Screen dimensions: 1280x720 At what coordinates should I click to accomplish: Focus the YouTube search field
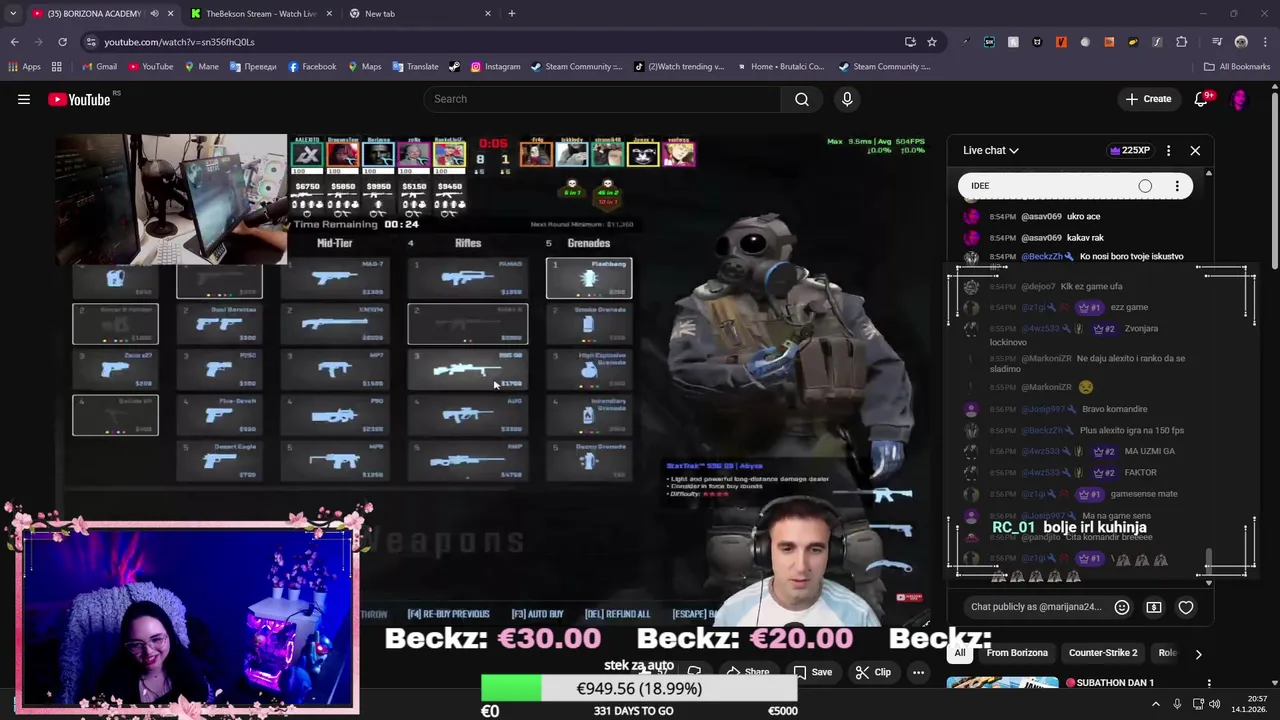tap(602, 99)
